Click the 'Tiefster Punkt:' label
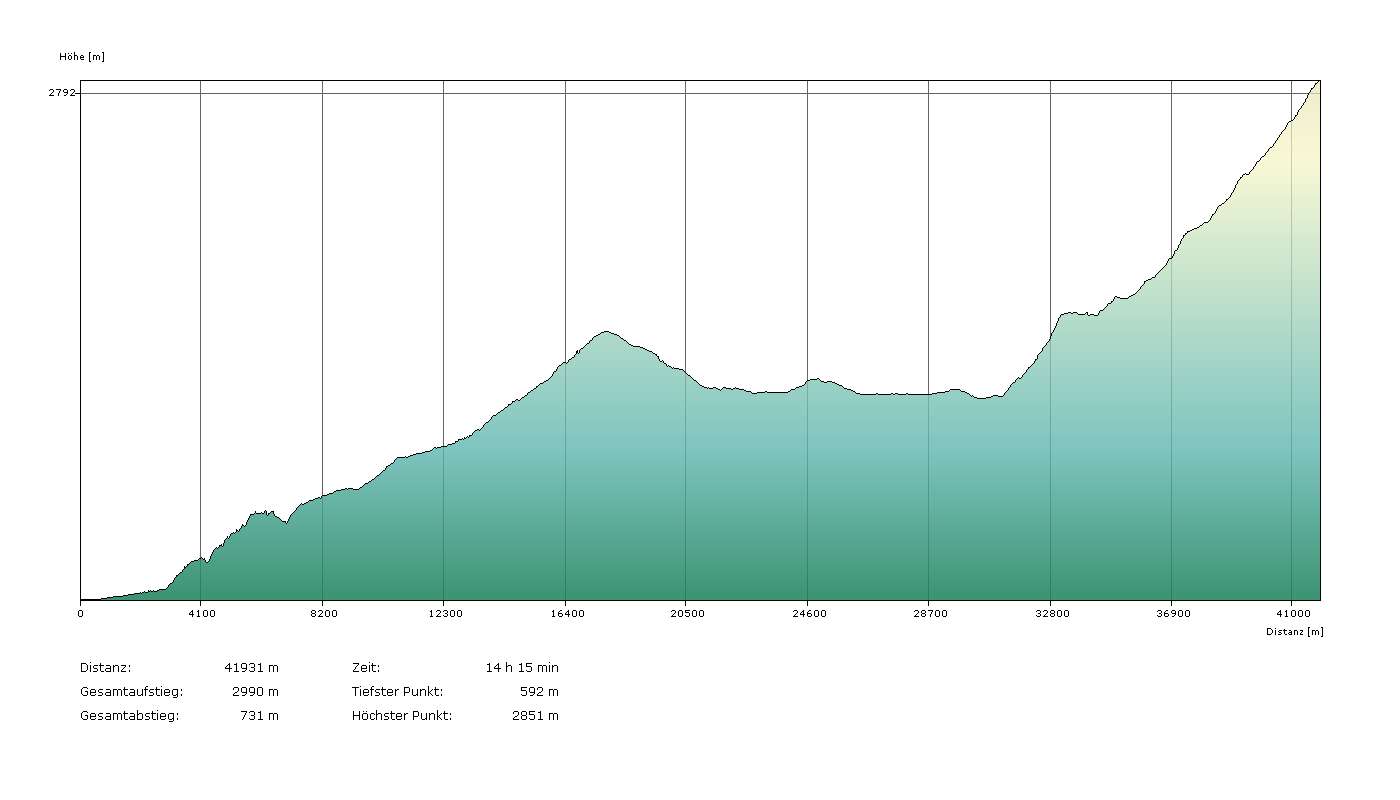Screen dimensions: 1400x800 tap(397, 692)
